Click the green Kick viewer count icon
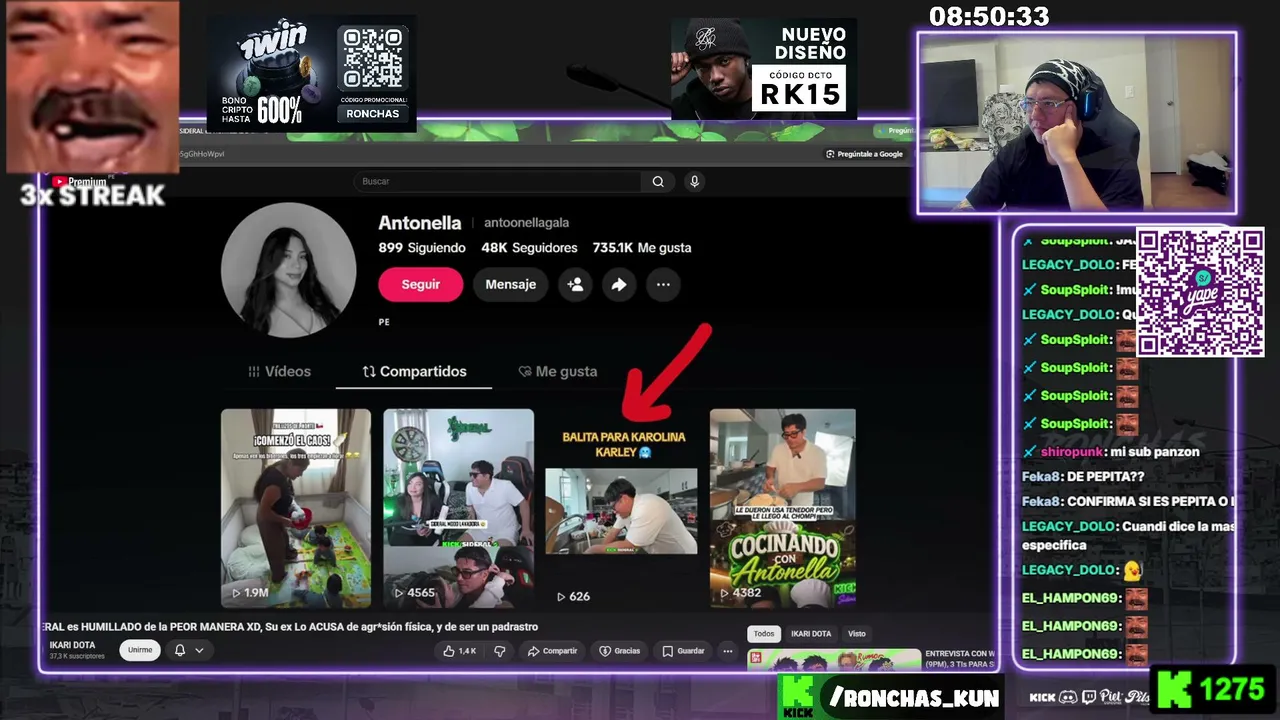 (1173, 689)
